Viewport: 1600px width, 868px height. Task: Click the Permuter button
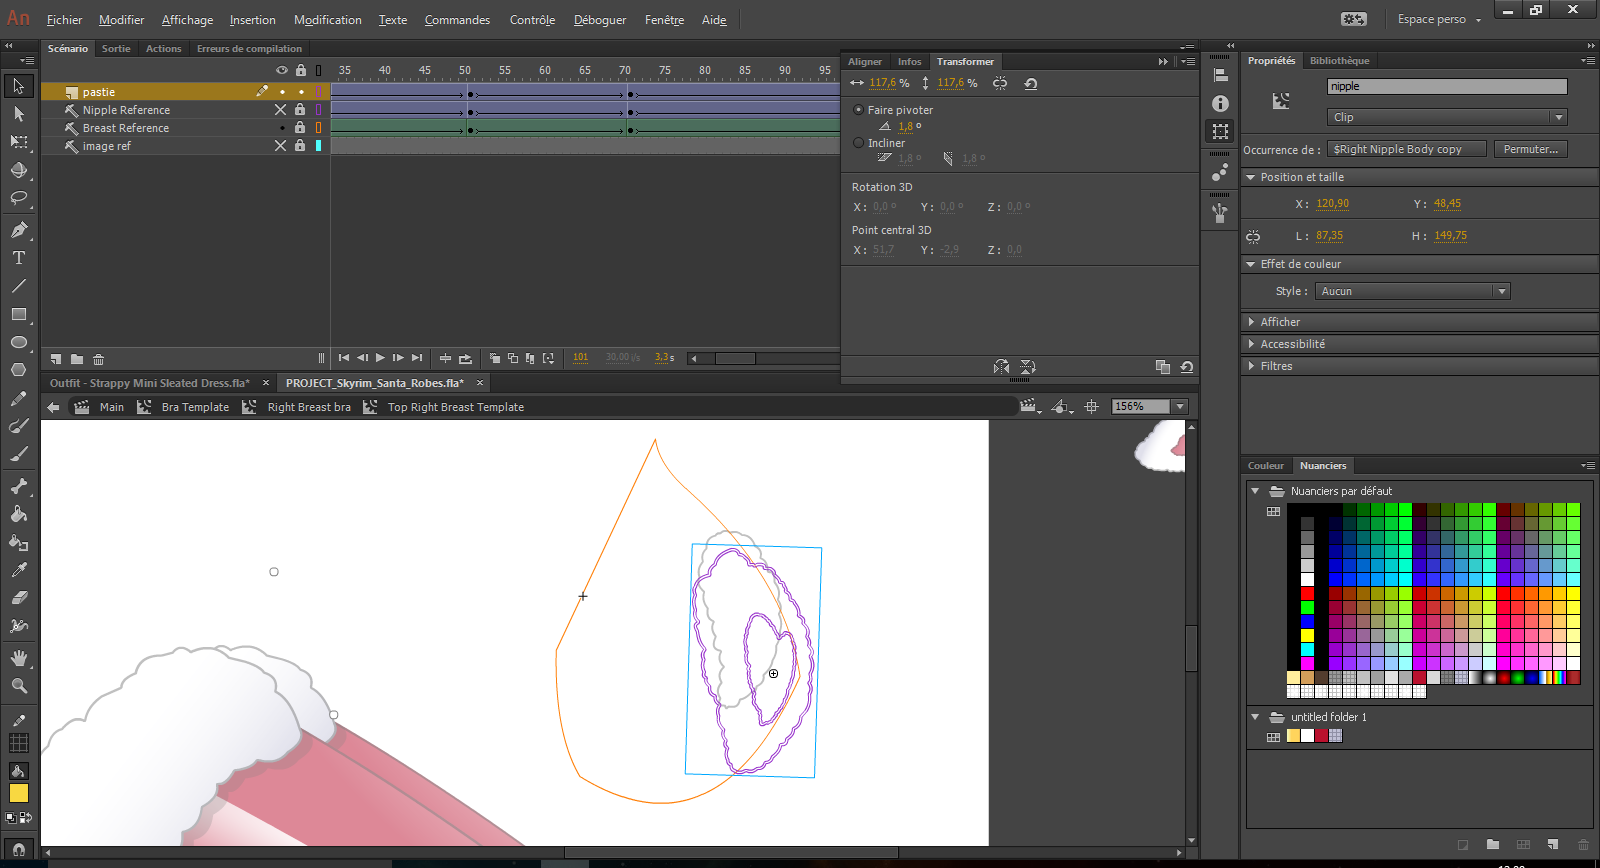pyautogui.click(x=1530, y=149)
